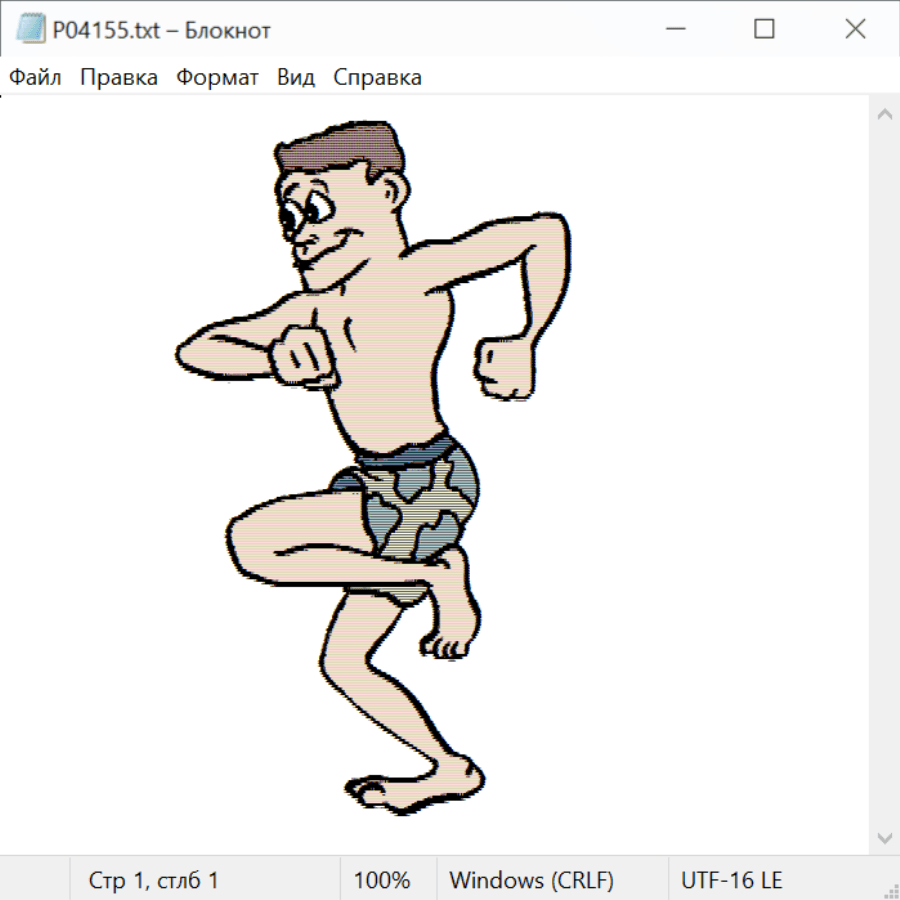Open the Правка menu

tap(119, 78)
